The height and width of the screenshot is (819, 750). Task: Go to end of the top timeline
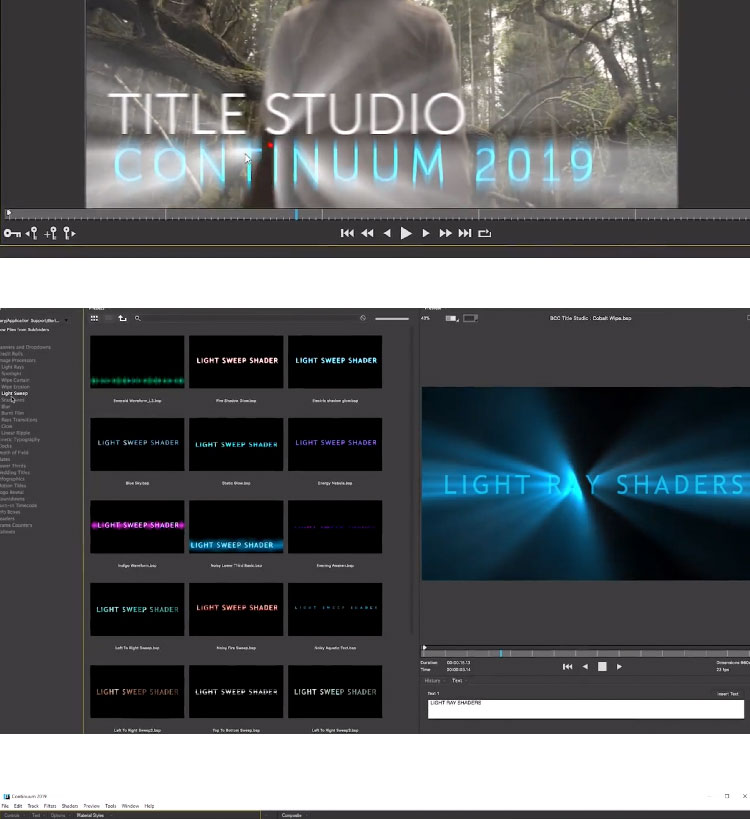click(x=465, y=233)
